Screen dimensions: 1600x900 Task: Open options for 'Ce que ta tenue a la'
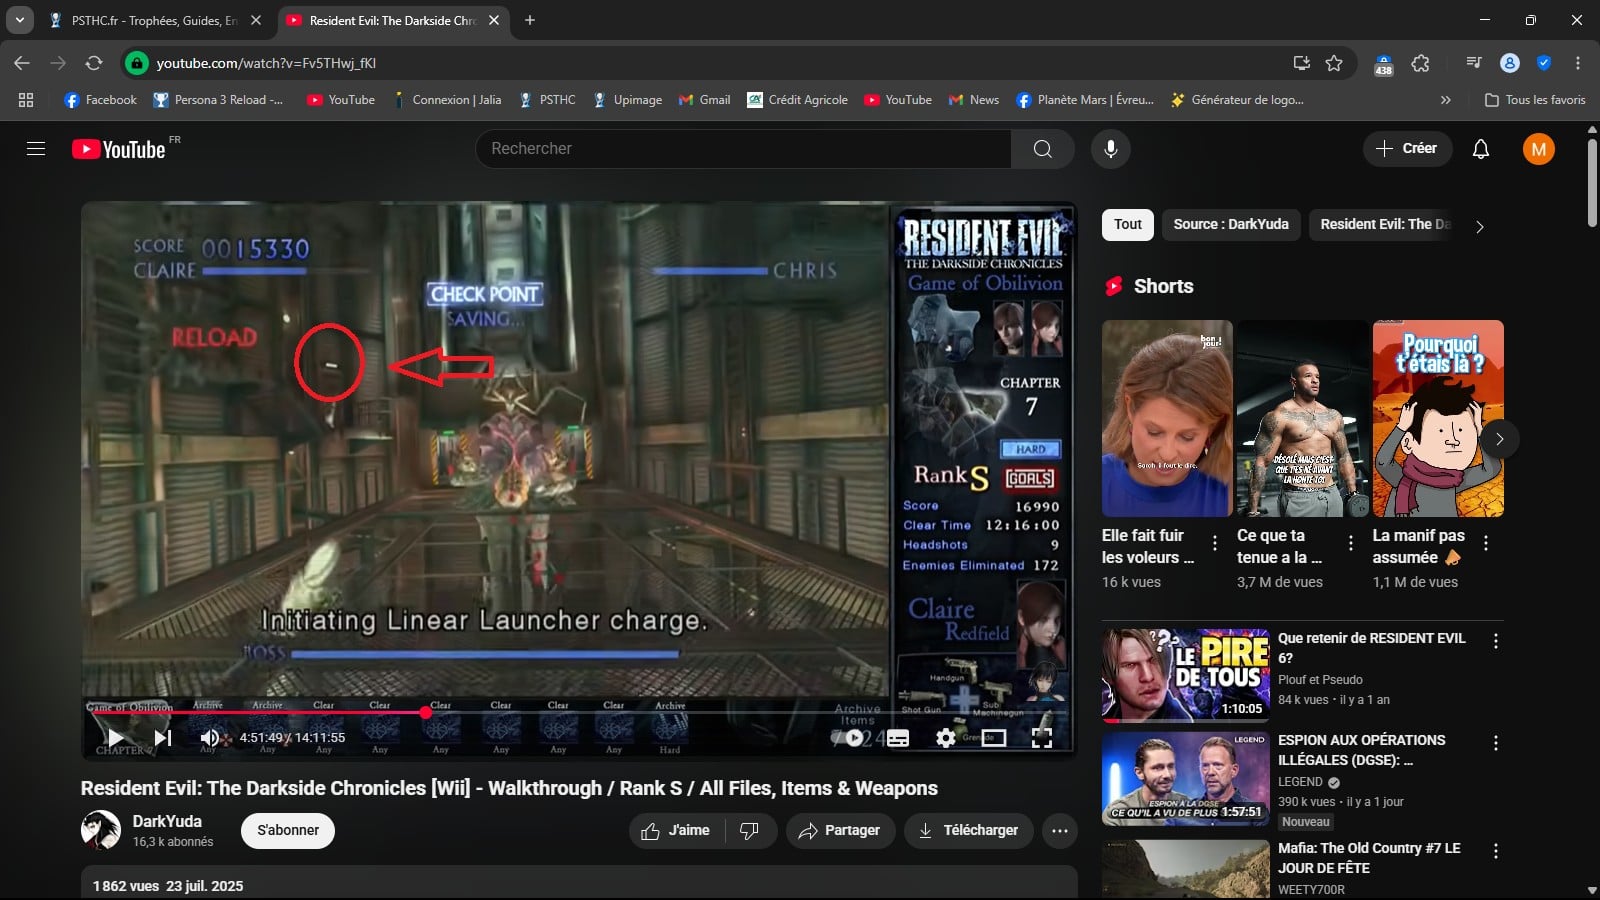1351,543
